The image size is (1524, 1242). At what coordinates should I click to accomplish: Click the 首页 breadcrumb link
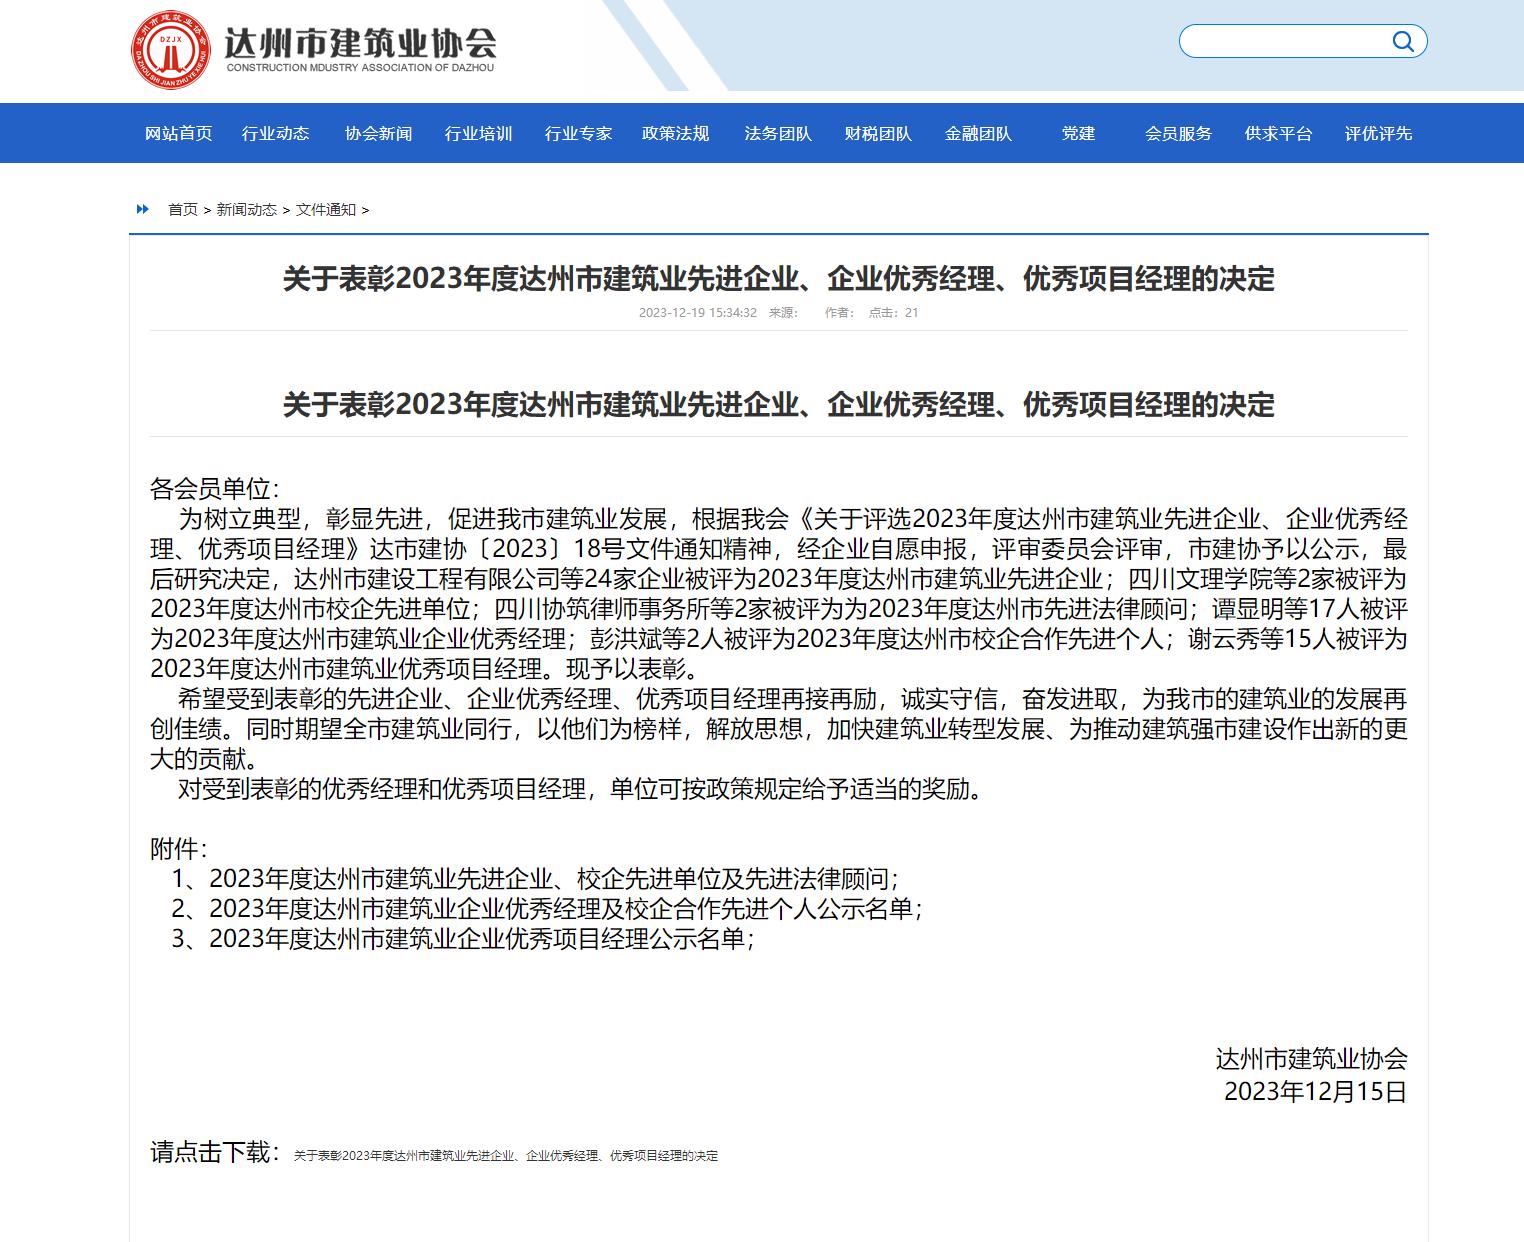point(183,209)
